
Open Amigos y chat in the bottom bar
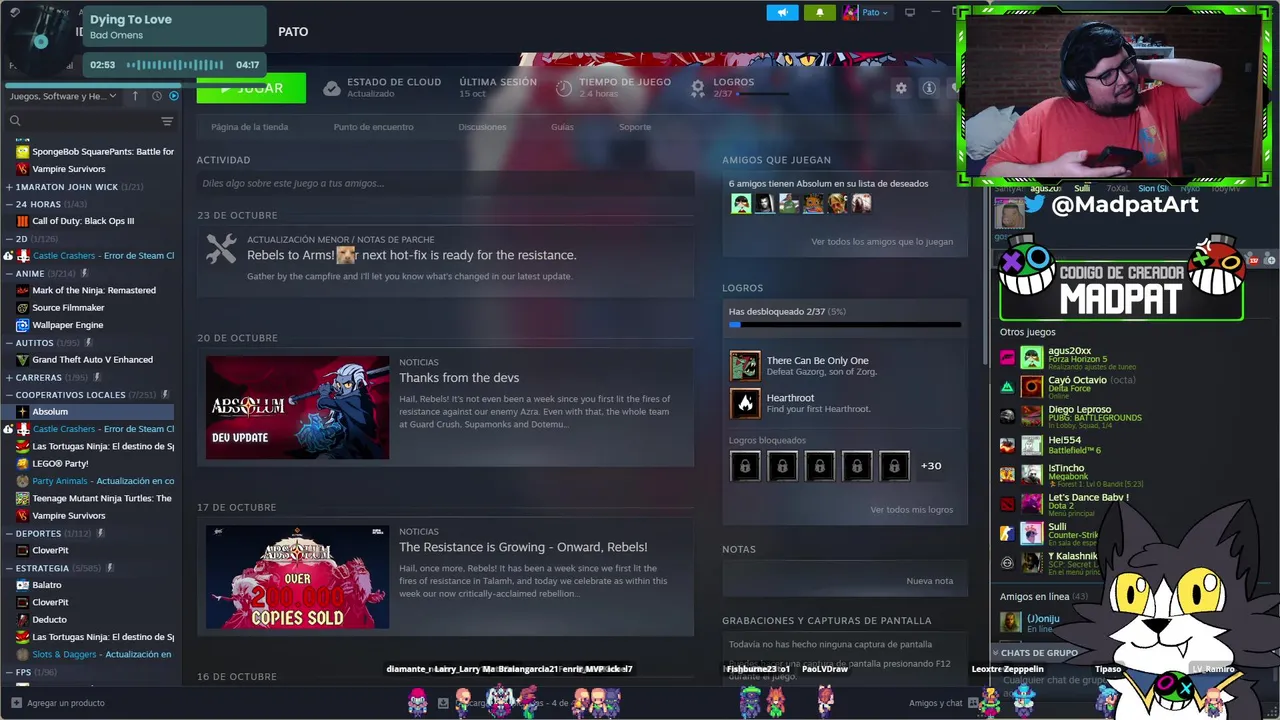935,703
